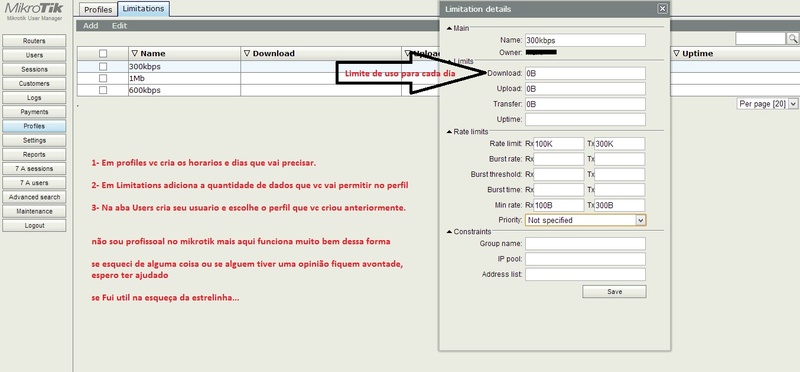Viewport: 800px width, 372px height.
Task: Click the Burst rate Tx field
Action: pyautogui.click(x=620, y=159)
